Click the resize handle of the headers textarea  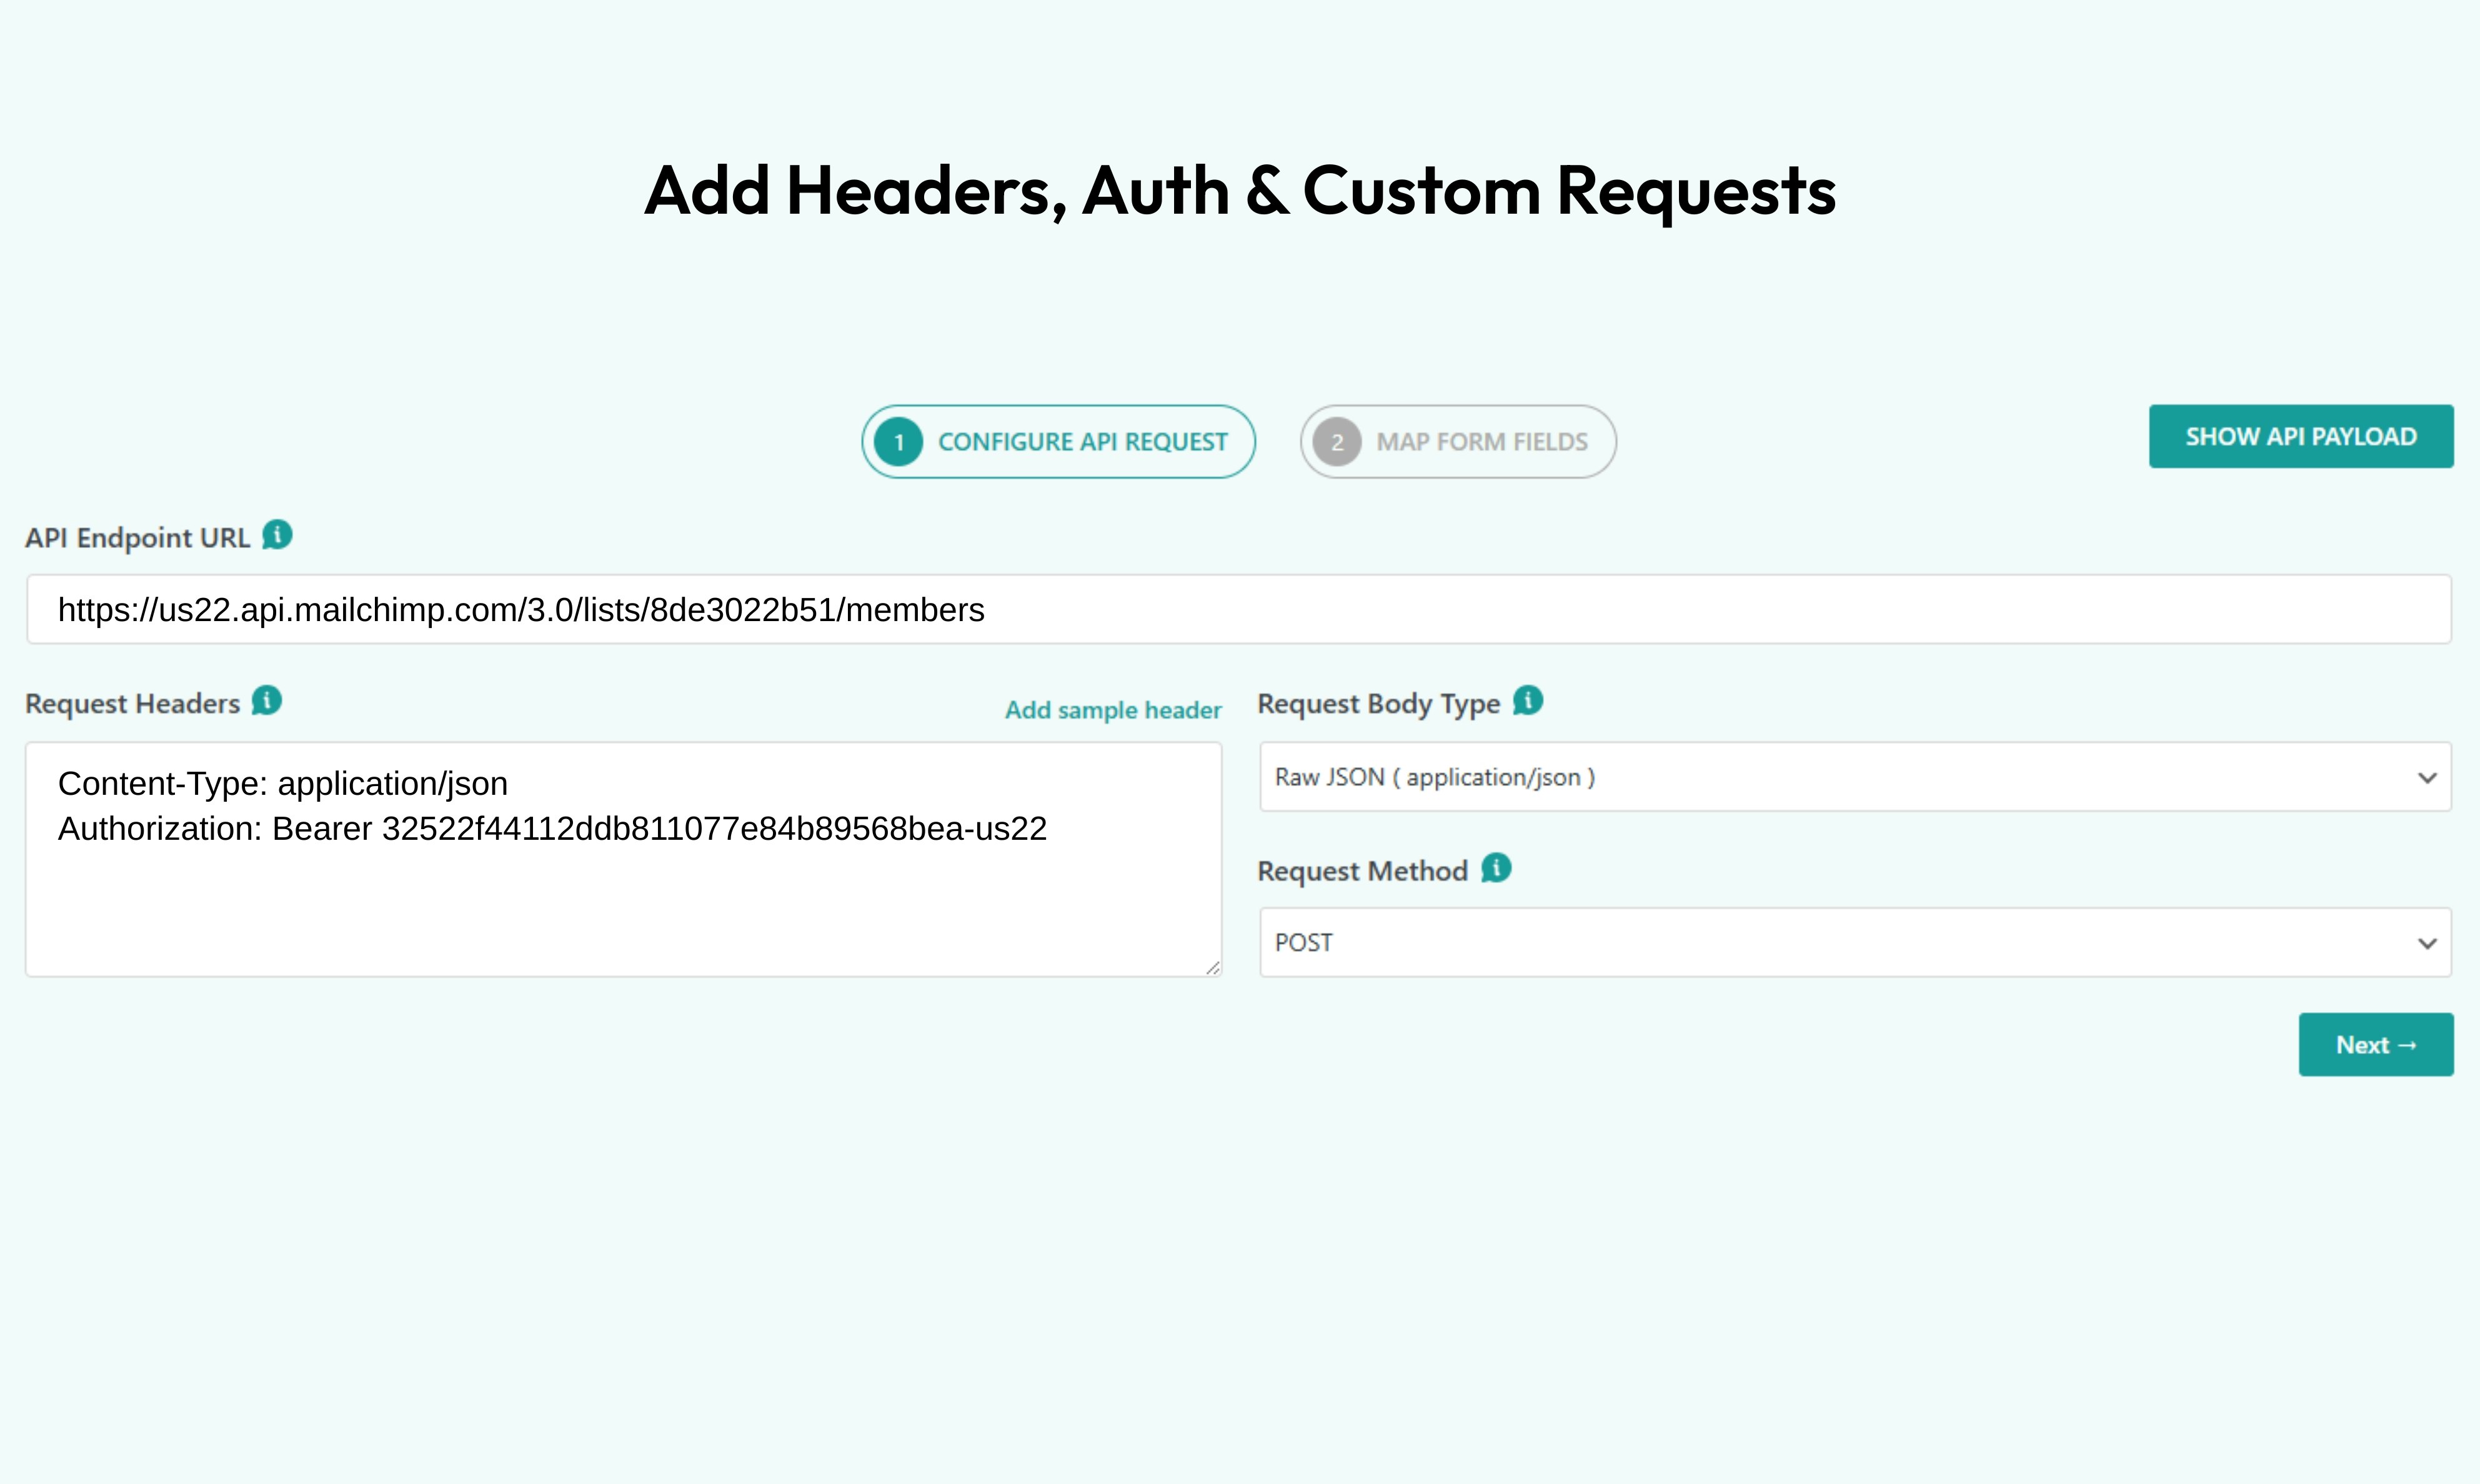[1213, 966]
